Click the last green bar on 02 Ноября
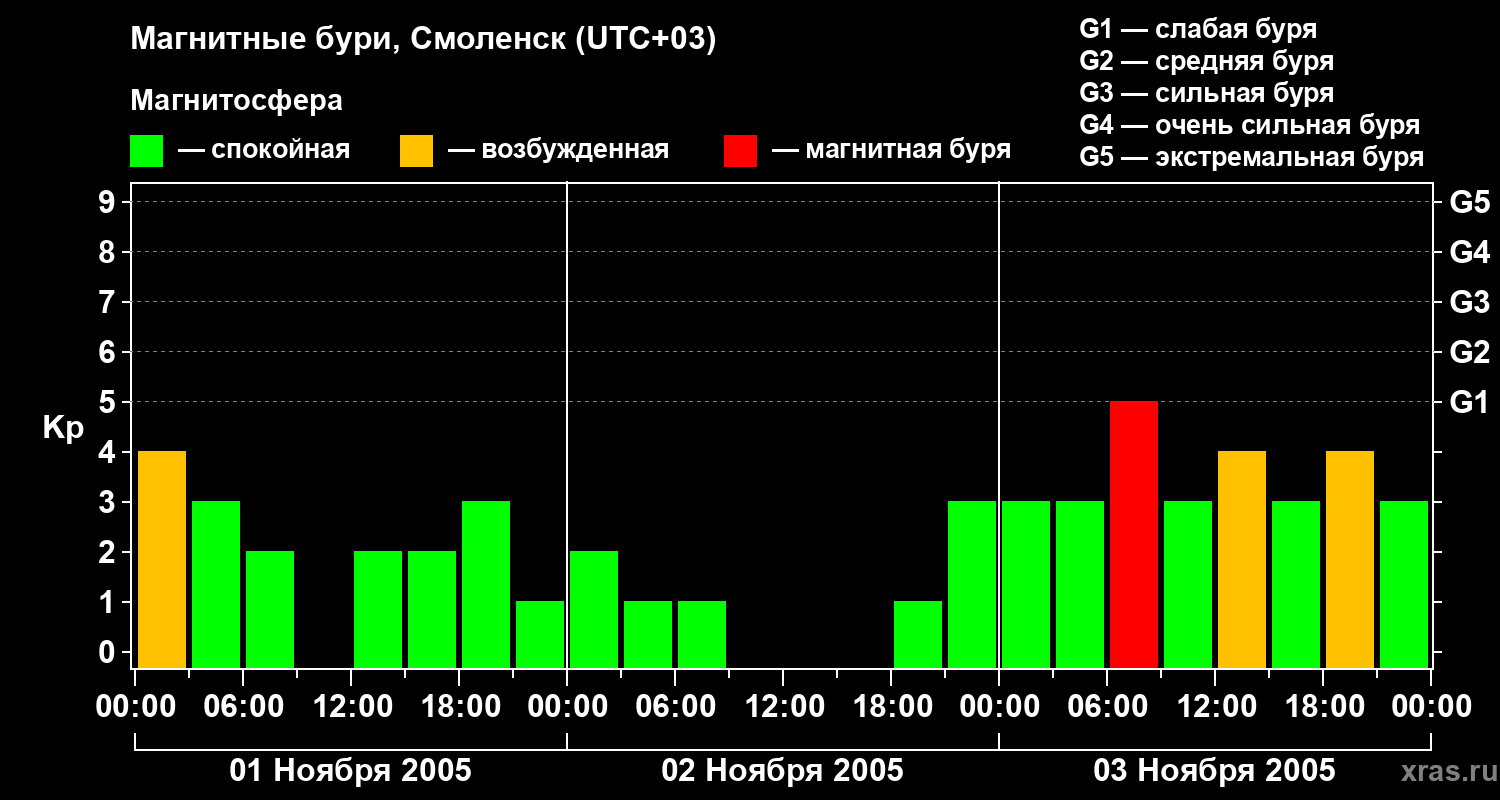Screen dimensions: 1500x800 click(x=972, y=585)
